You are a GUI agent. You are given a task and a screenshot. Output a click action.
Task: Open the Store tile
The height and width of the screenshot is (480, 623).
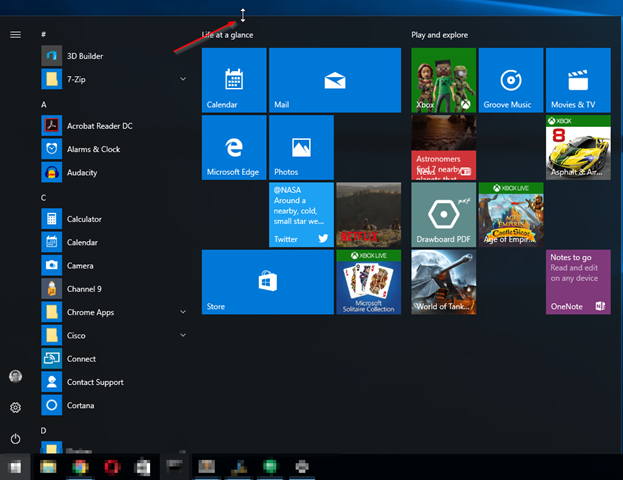[x=268, y=282]
